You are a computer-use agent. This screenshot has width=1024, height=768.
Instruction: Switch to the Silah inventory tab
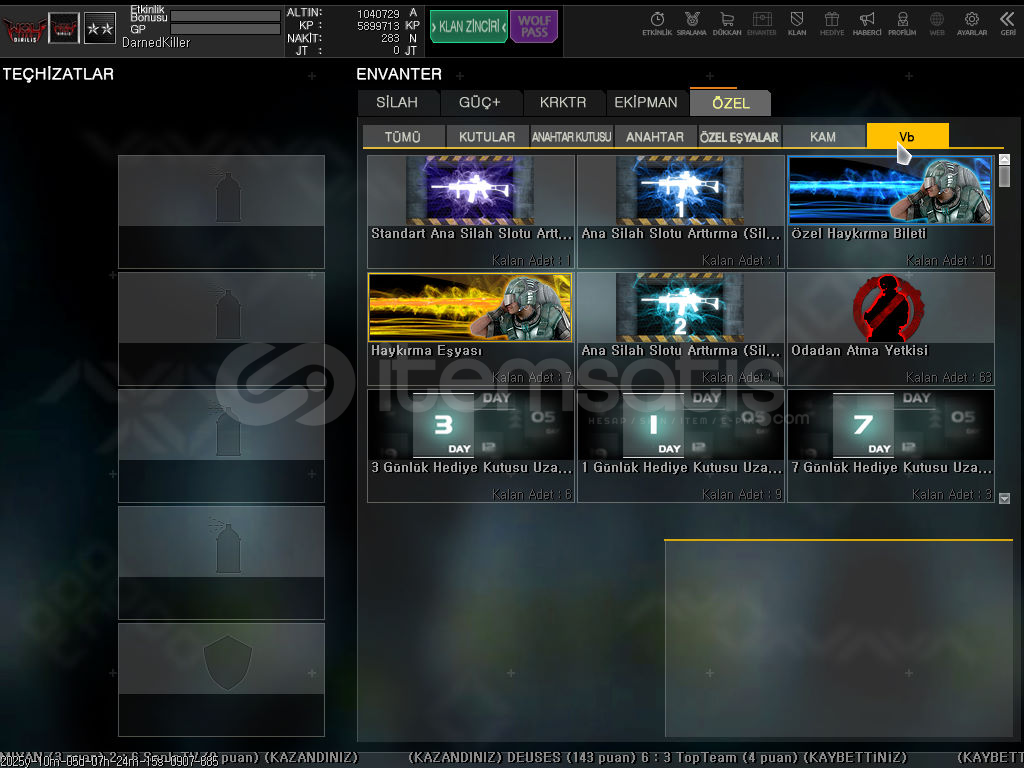click(x=397, y=103)
